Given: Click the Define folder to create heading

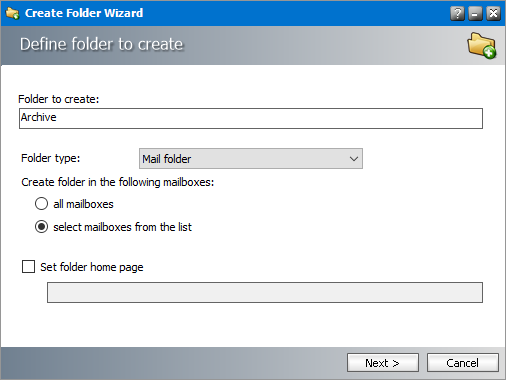Looking at the screenshot, I should (101, 44).
